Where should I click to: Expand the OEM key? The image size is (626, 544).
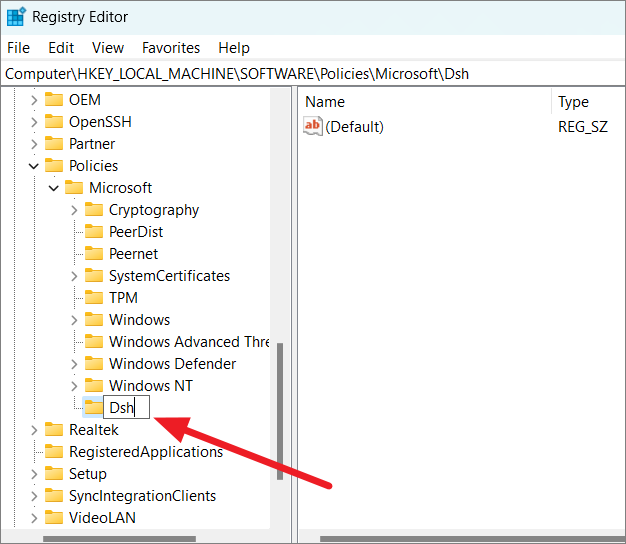pos(34,100)
